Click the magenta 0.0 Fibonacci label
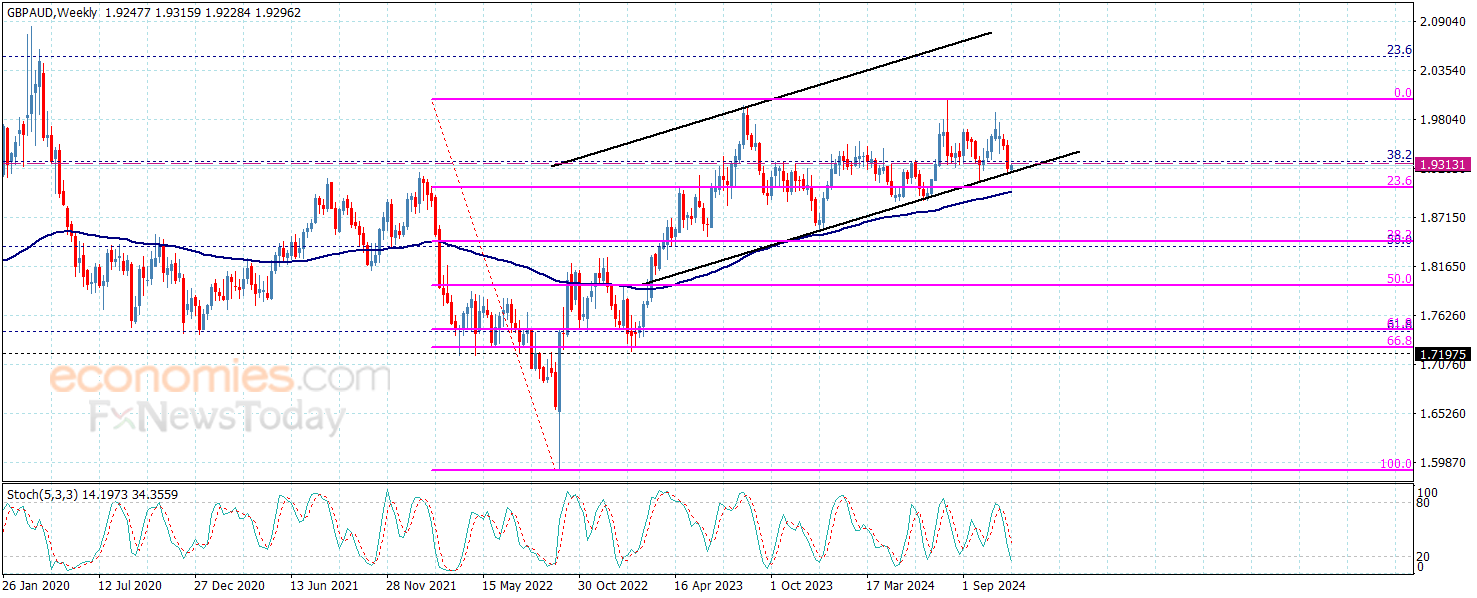The height and width of the screenshot is (598, 1477). tap(1403, 92)
